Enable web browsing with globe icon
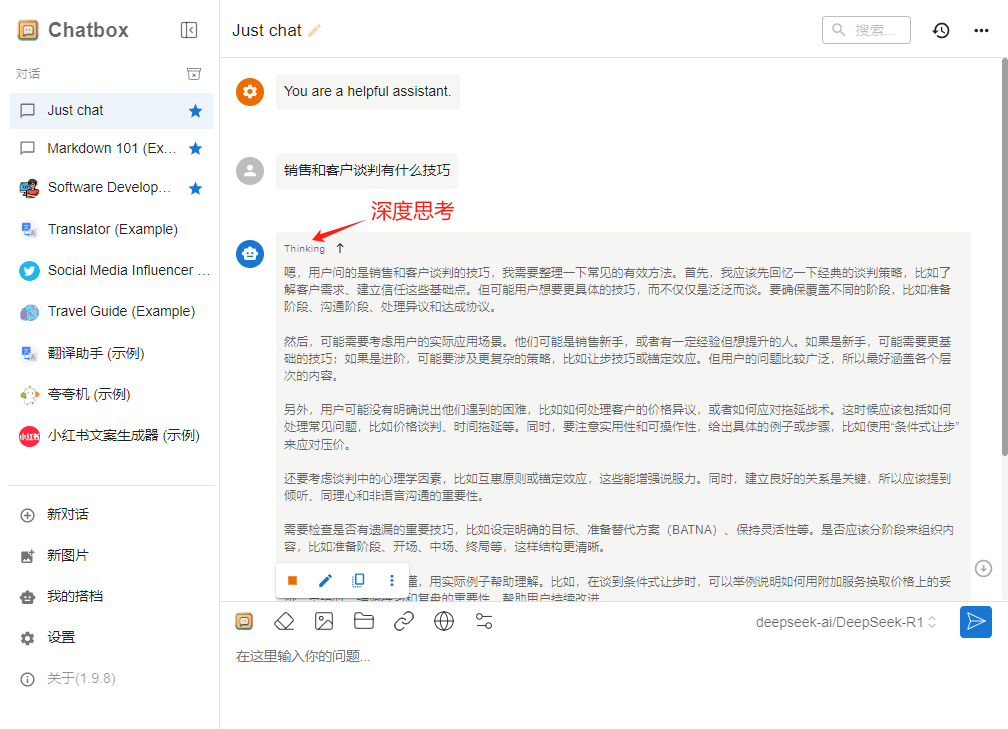This screenshot has height=729, width=1008. [444, 621]
